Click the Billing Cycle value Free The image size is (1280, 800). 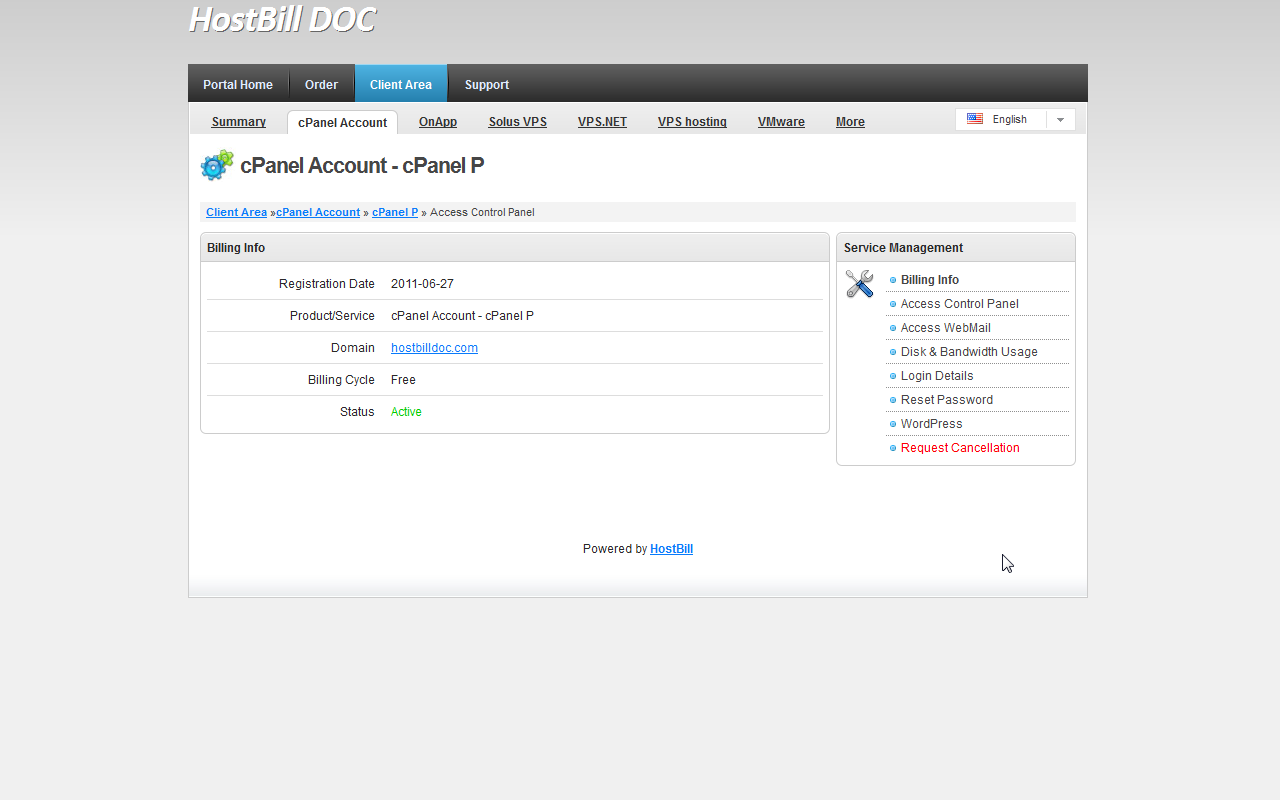(x=403, y=380)
